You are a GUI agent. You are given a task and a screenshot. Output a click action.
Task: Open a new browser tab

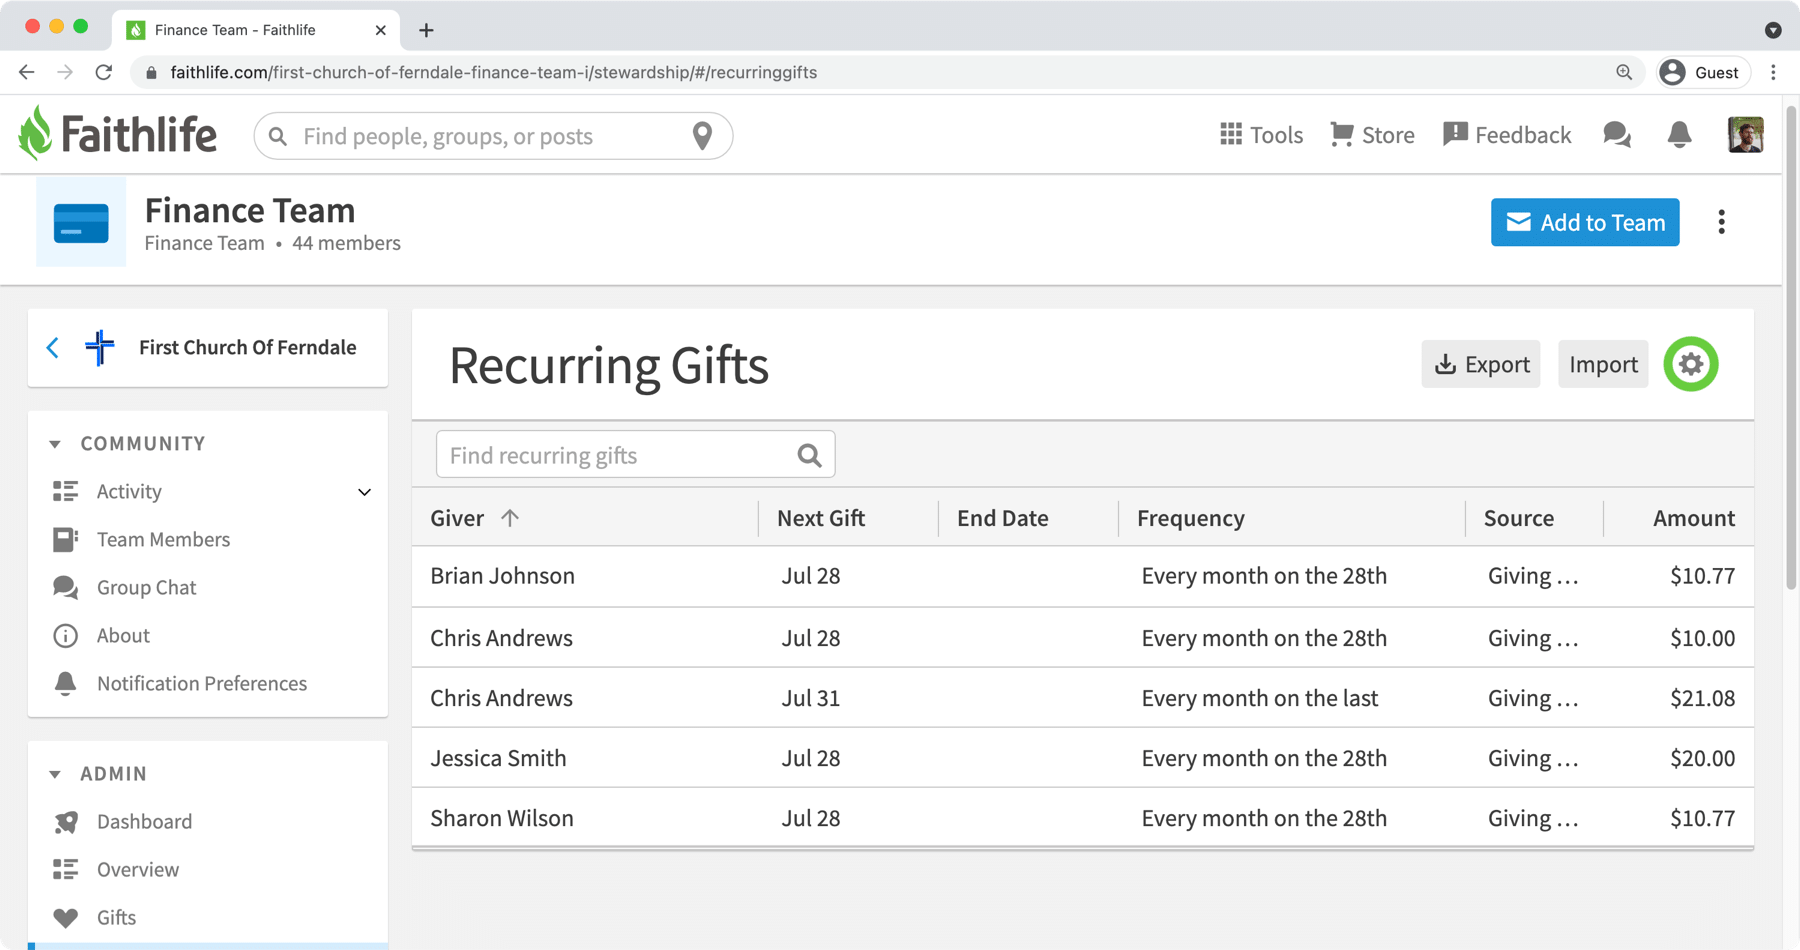click(426, 30)
